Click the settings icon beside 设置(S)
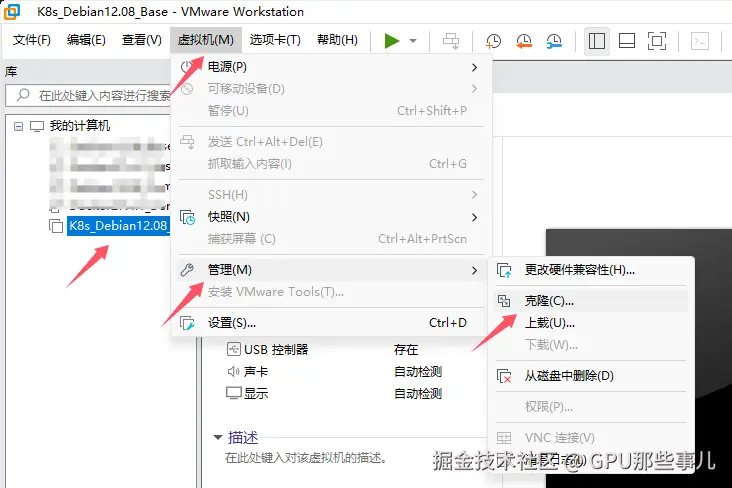Screen dimensions: 732x488 [188, 323]
